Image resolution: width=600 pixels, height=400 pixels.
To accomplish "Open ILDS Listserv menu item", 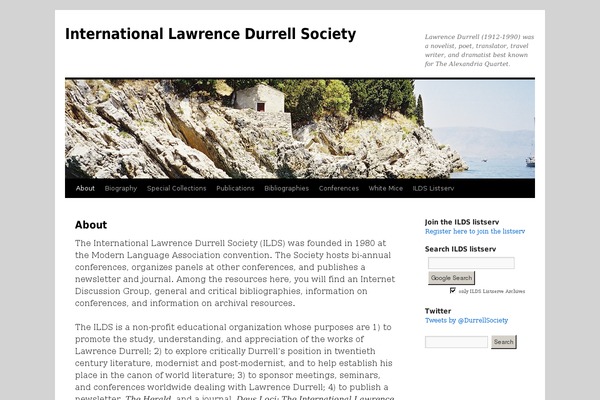I will click(x=433, y=188).
